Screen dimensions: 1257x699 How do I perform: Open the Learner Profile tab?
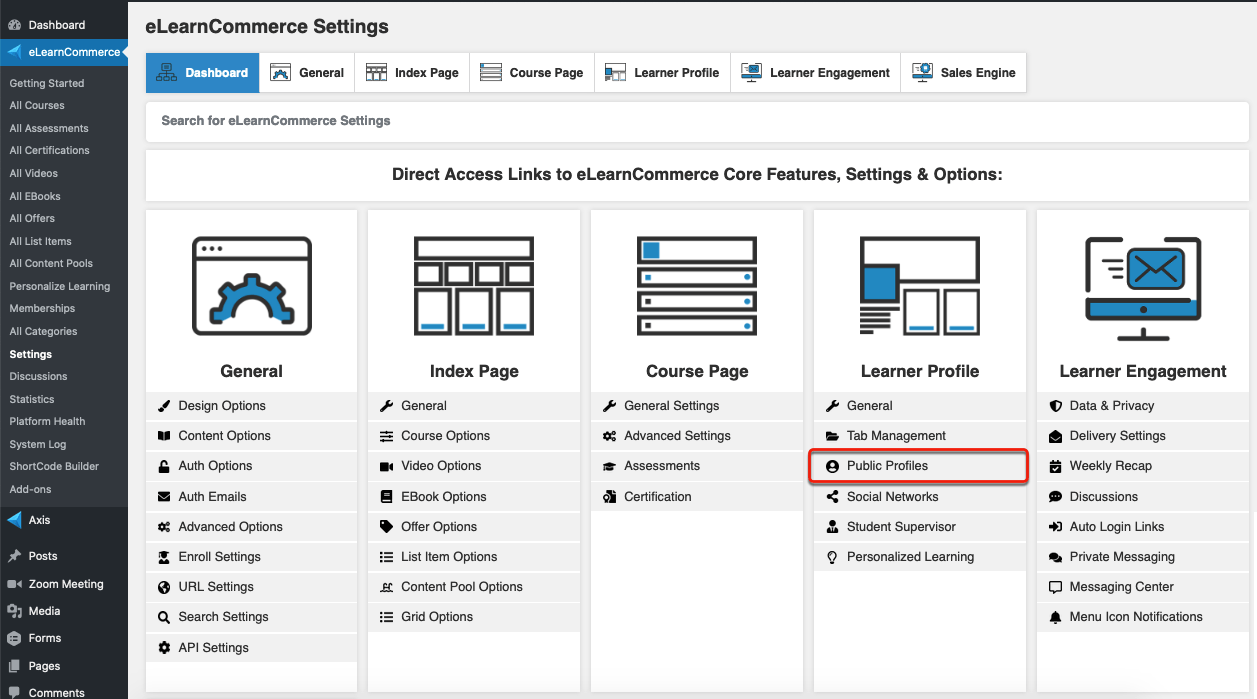pos(662,73)
